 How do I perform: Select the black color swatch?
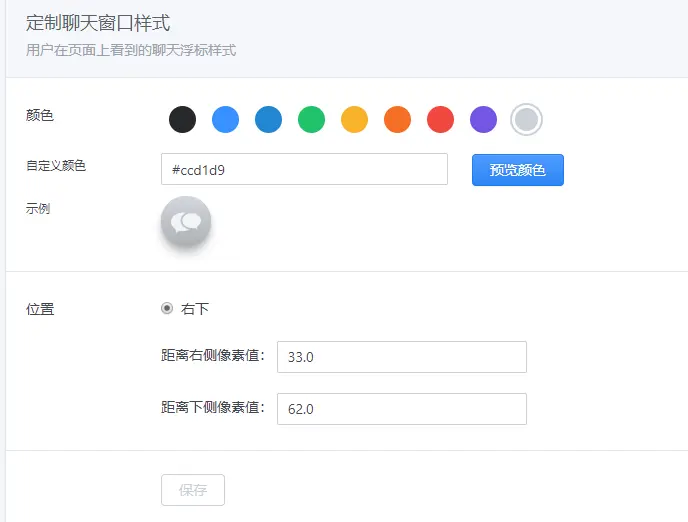pyautogui.click(x=182, y=119)
